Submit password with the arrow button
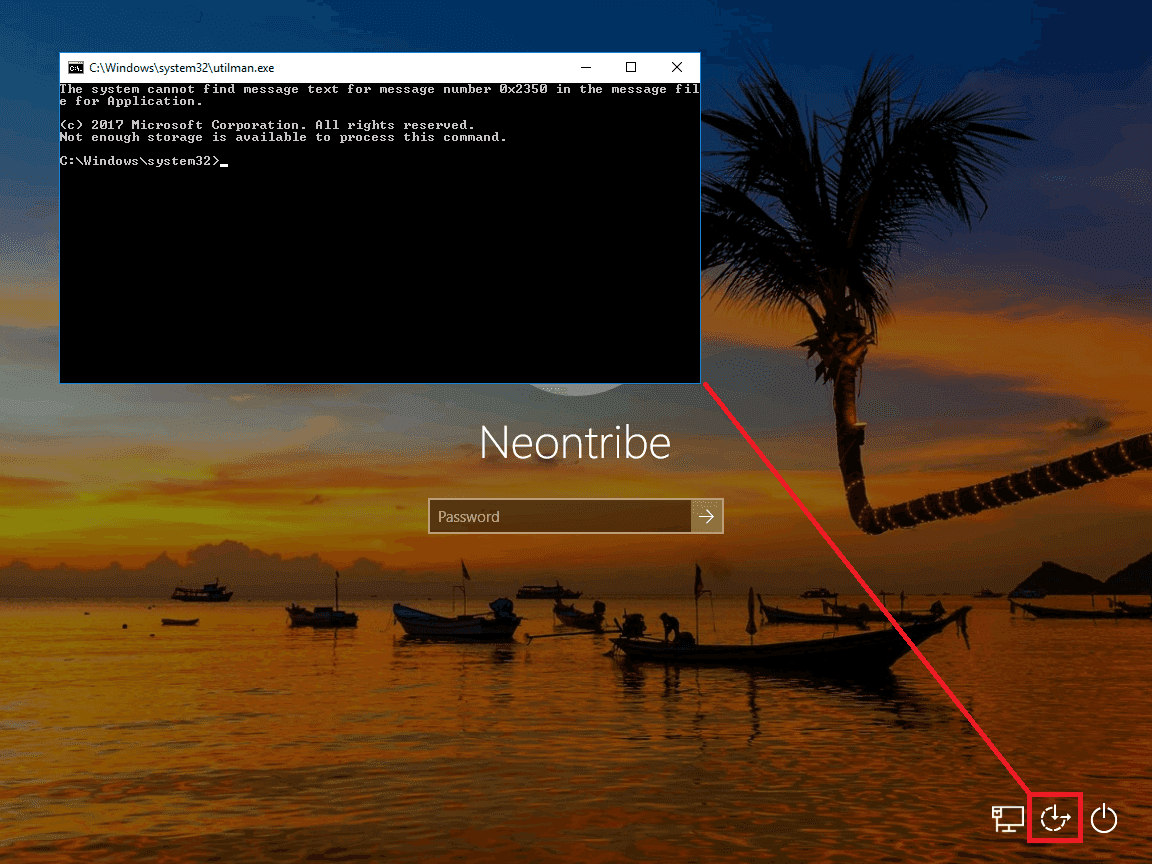Image resolution: width=1152 pixels, height=864 pixels. (x=706, y=516)
